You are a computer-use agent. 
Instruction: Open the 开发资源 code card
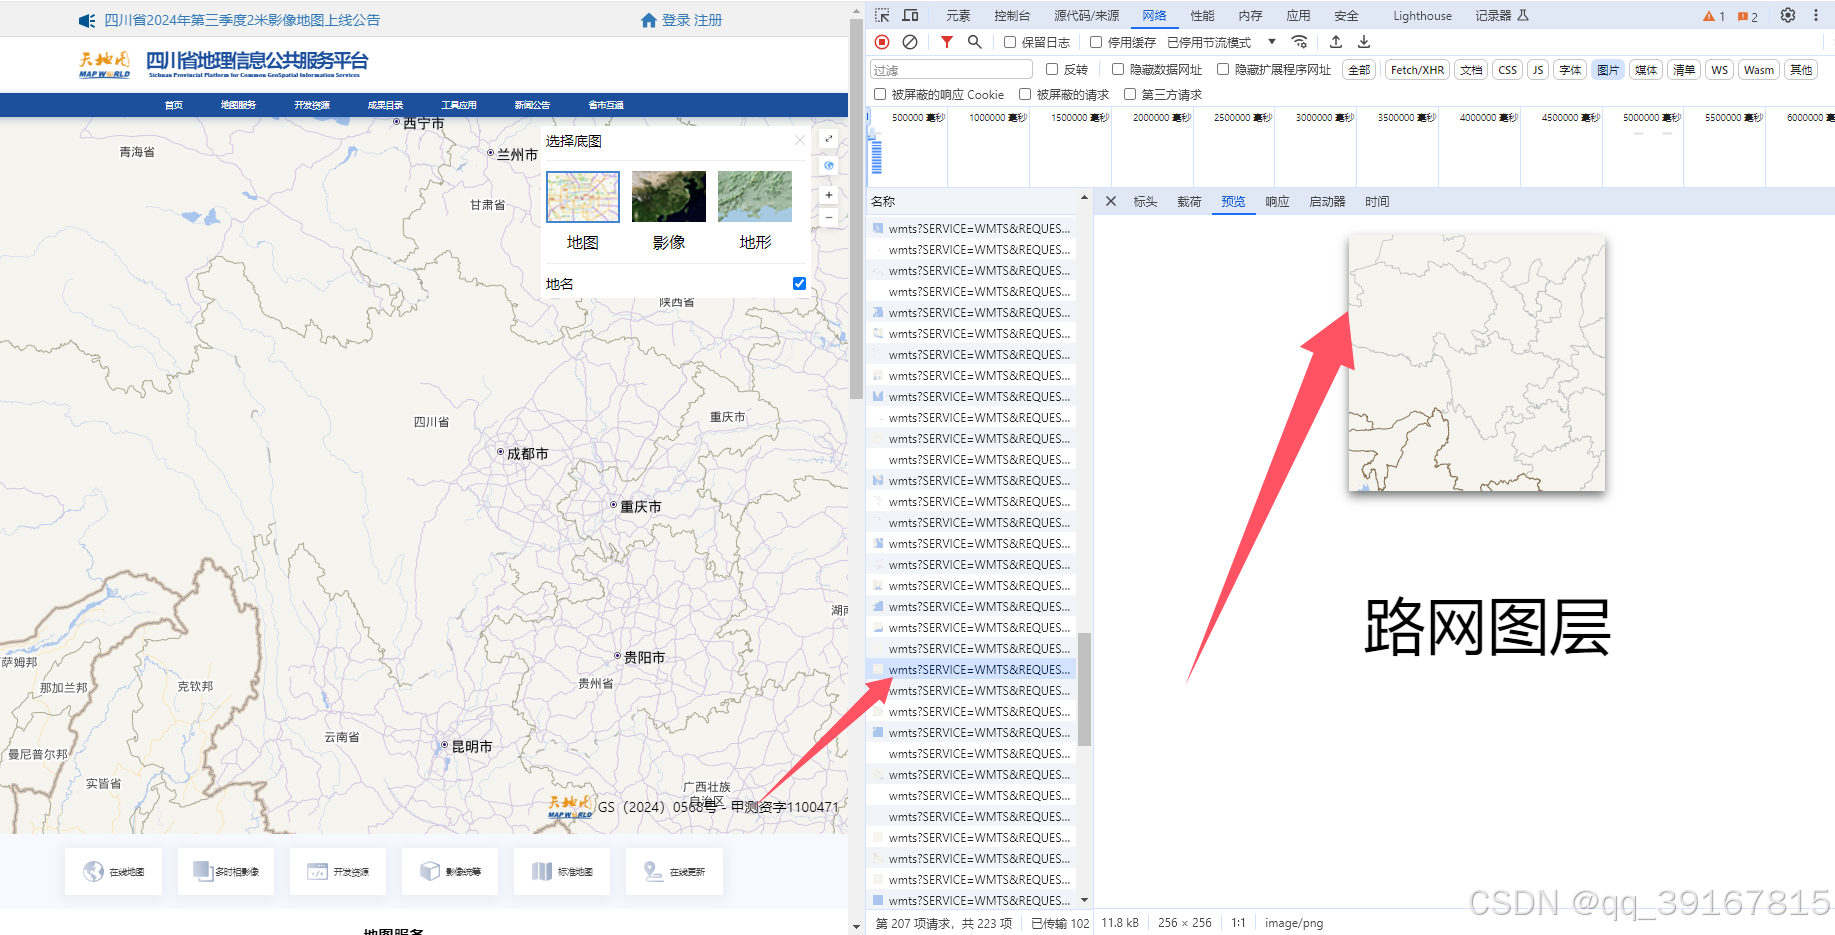tap(338, 871)
